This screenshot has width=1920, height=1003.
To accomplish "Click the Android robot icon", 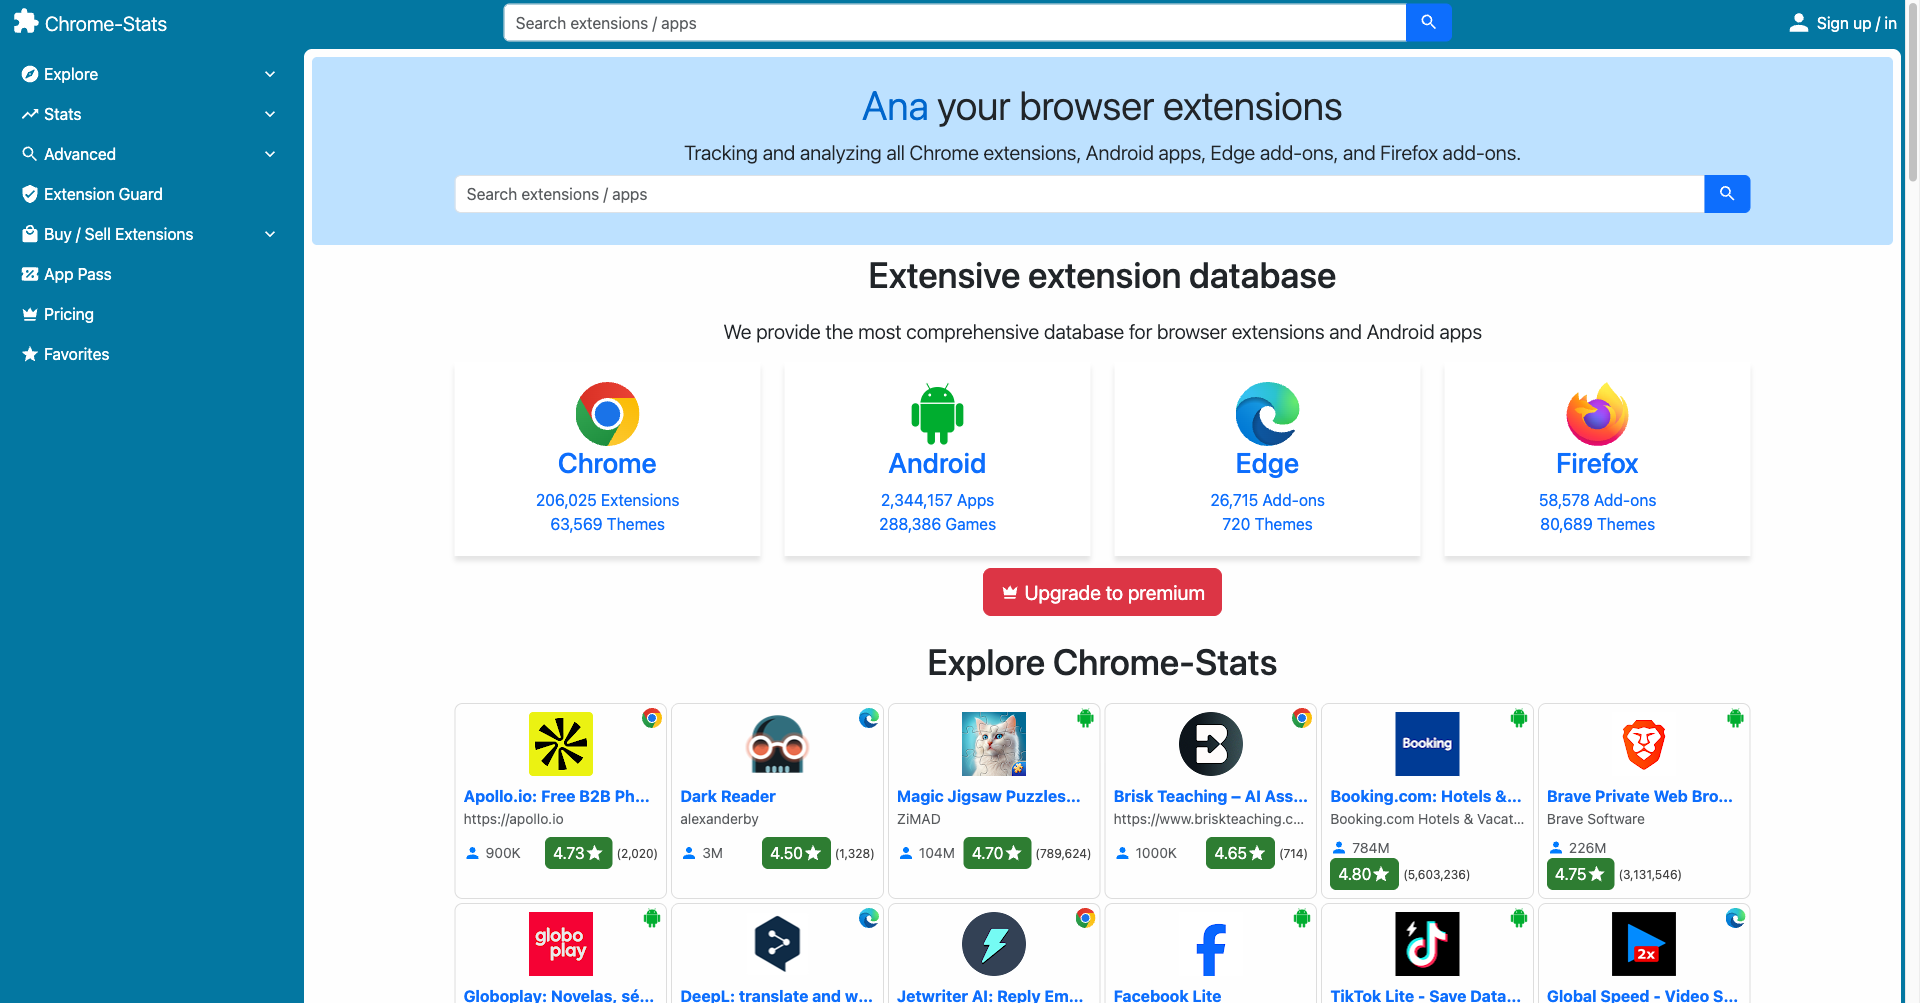I will (937, 414).
